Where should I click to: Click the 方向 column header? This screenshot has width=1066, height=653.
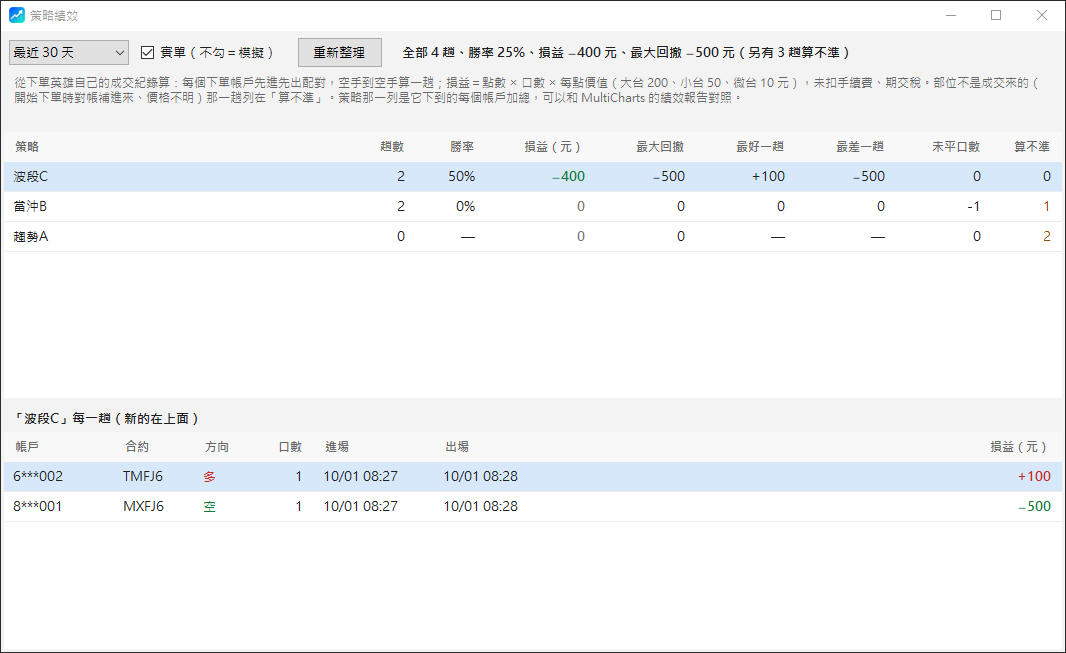217,446
